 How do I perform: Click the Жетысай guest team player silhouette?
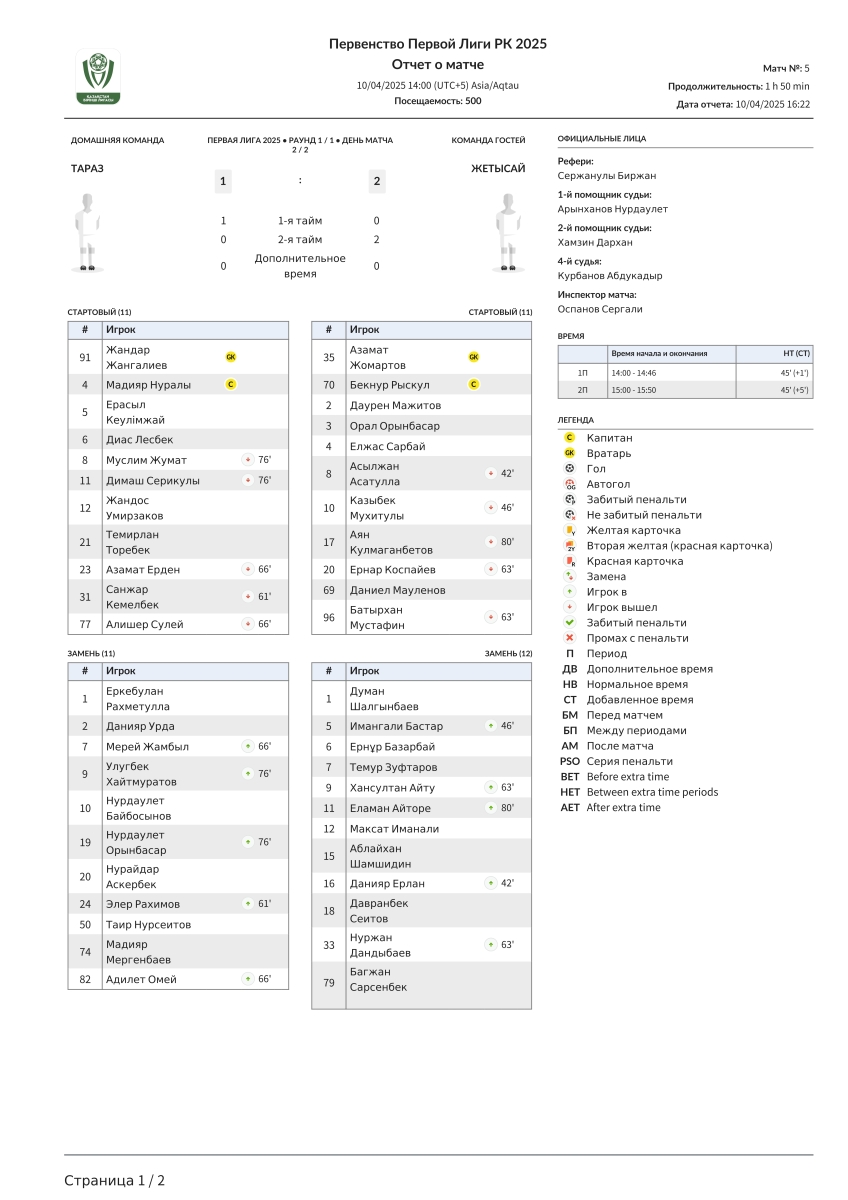[510, 231]
